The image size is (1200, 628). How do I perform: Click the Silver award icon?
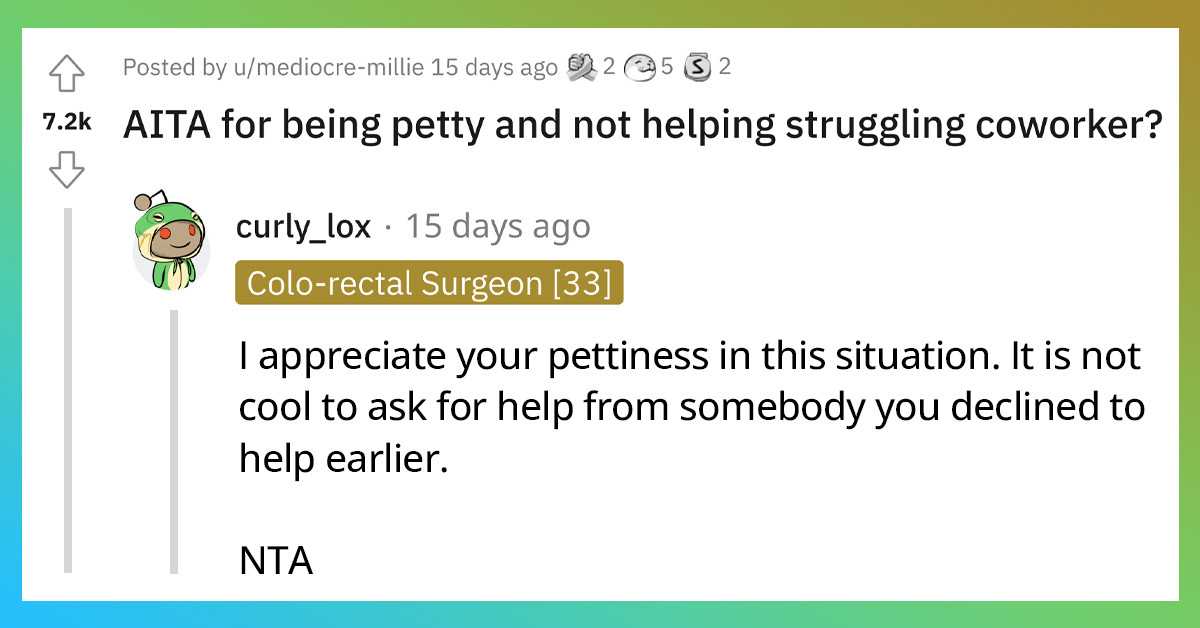[697, 67]
